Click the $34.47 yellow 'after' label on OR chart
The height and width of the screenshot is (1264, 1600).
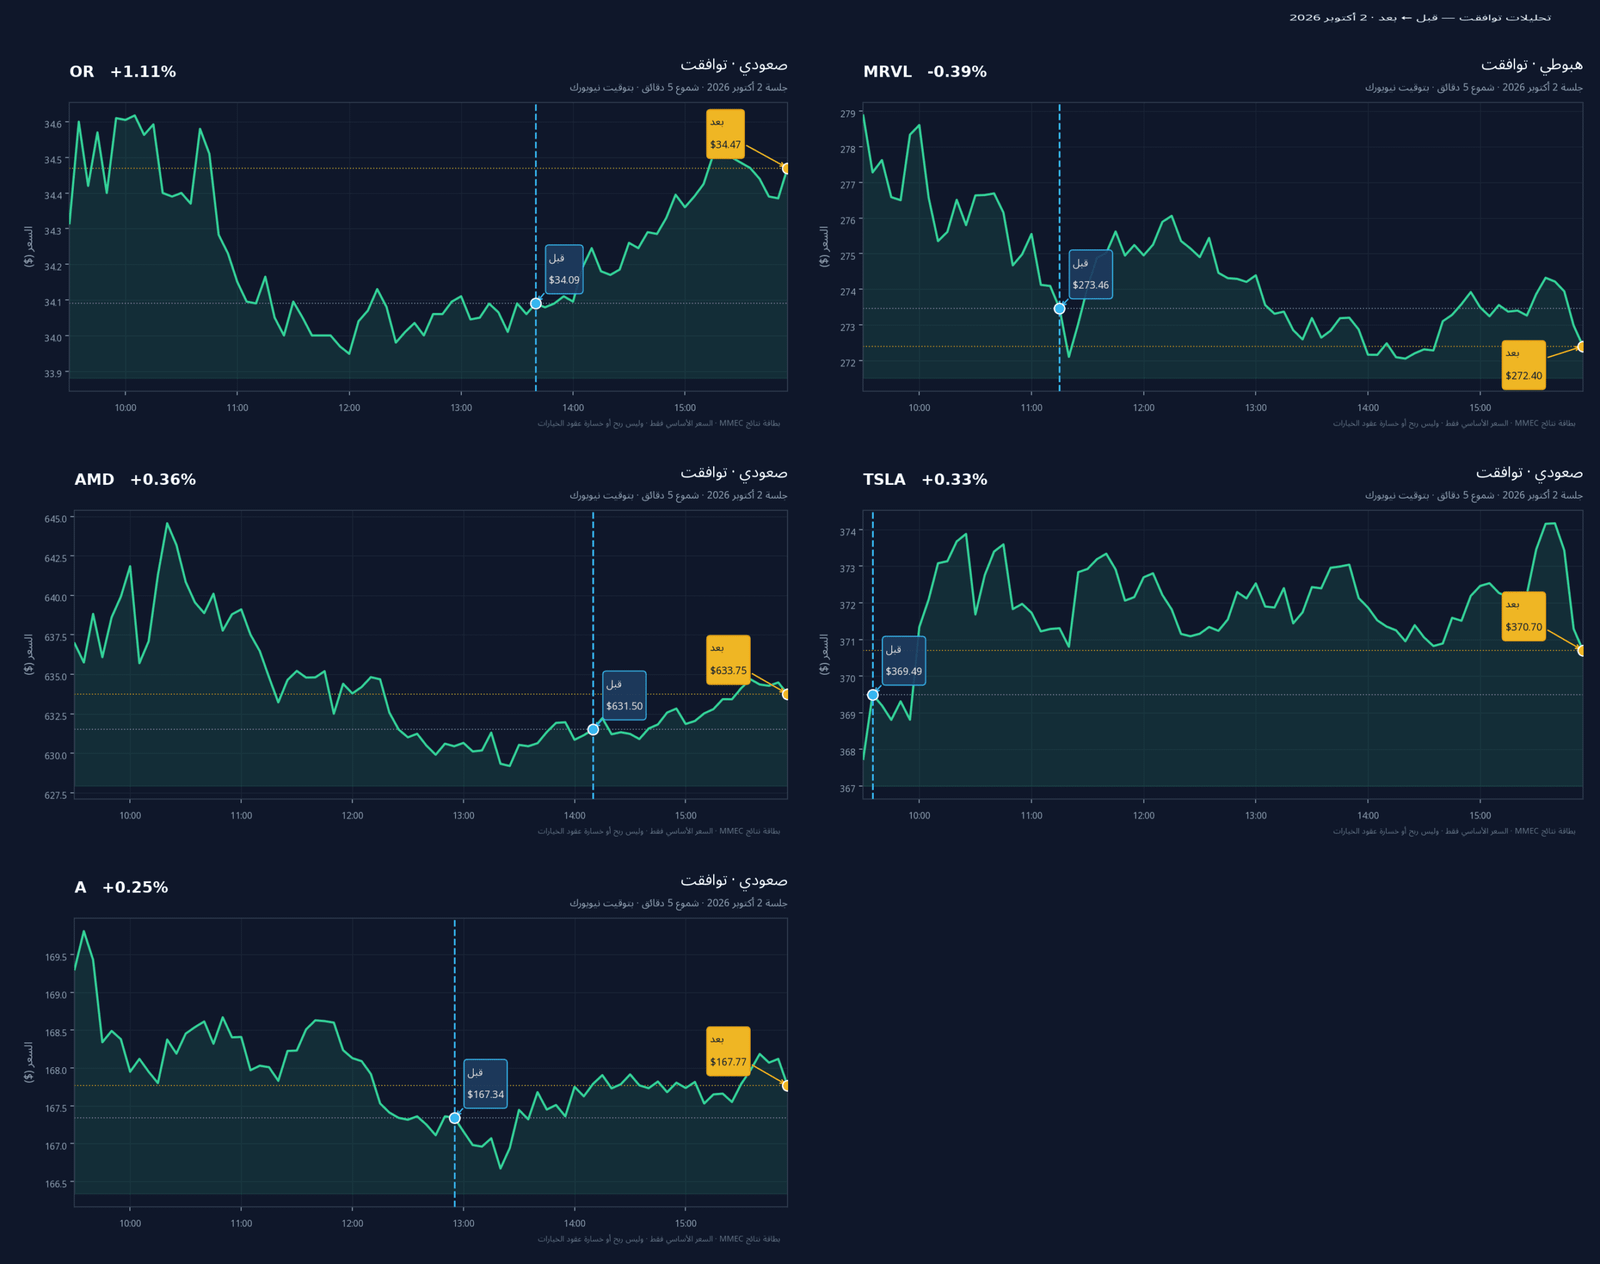pyautogui.click(x=725, y=134)
